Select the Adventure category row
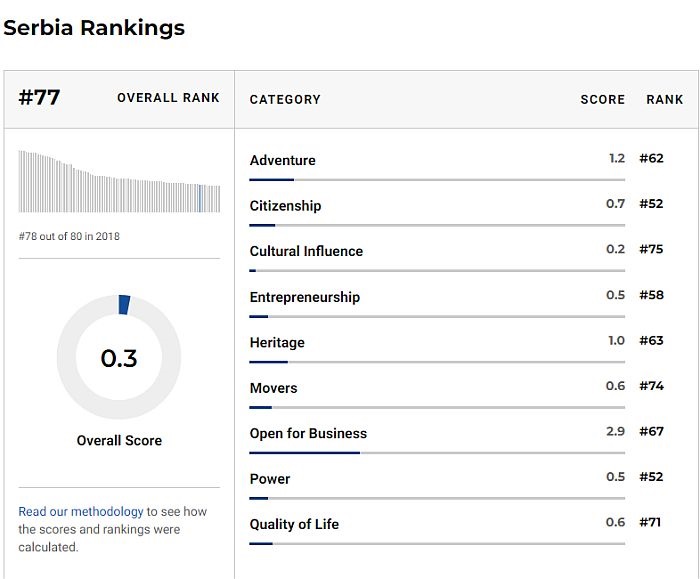Image resolution: width=700 pixels, height=579 pixels. [x=283, y=160]
